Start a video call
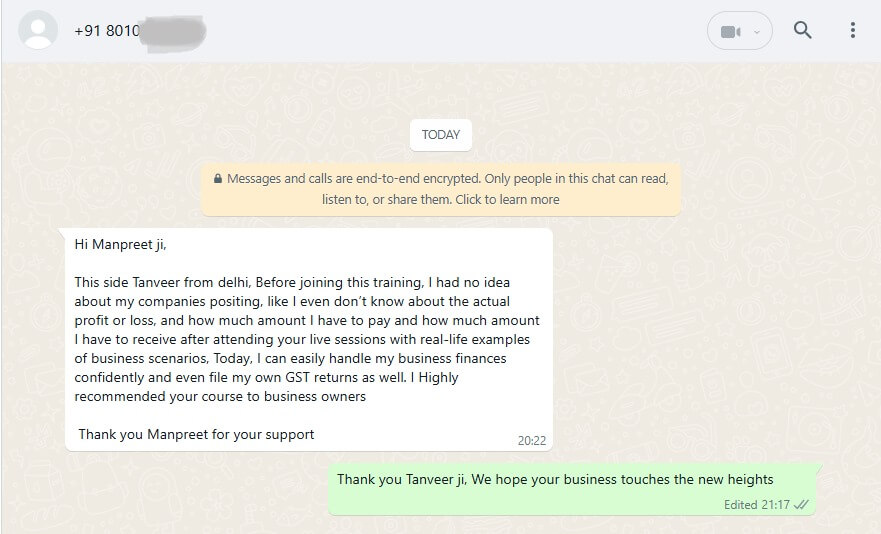Image resolution: width=881 pixels, height=534 pixels. pos(730,31)
